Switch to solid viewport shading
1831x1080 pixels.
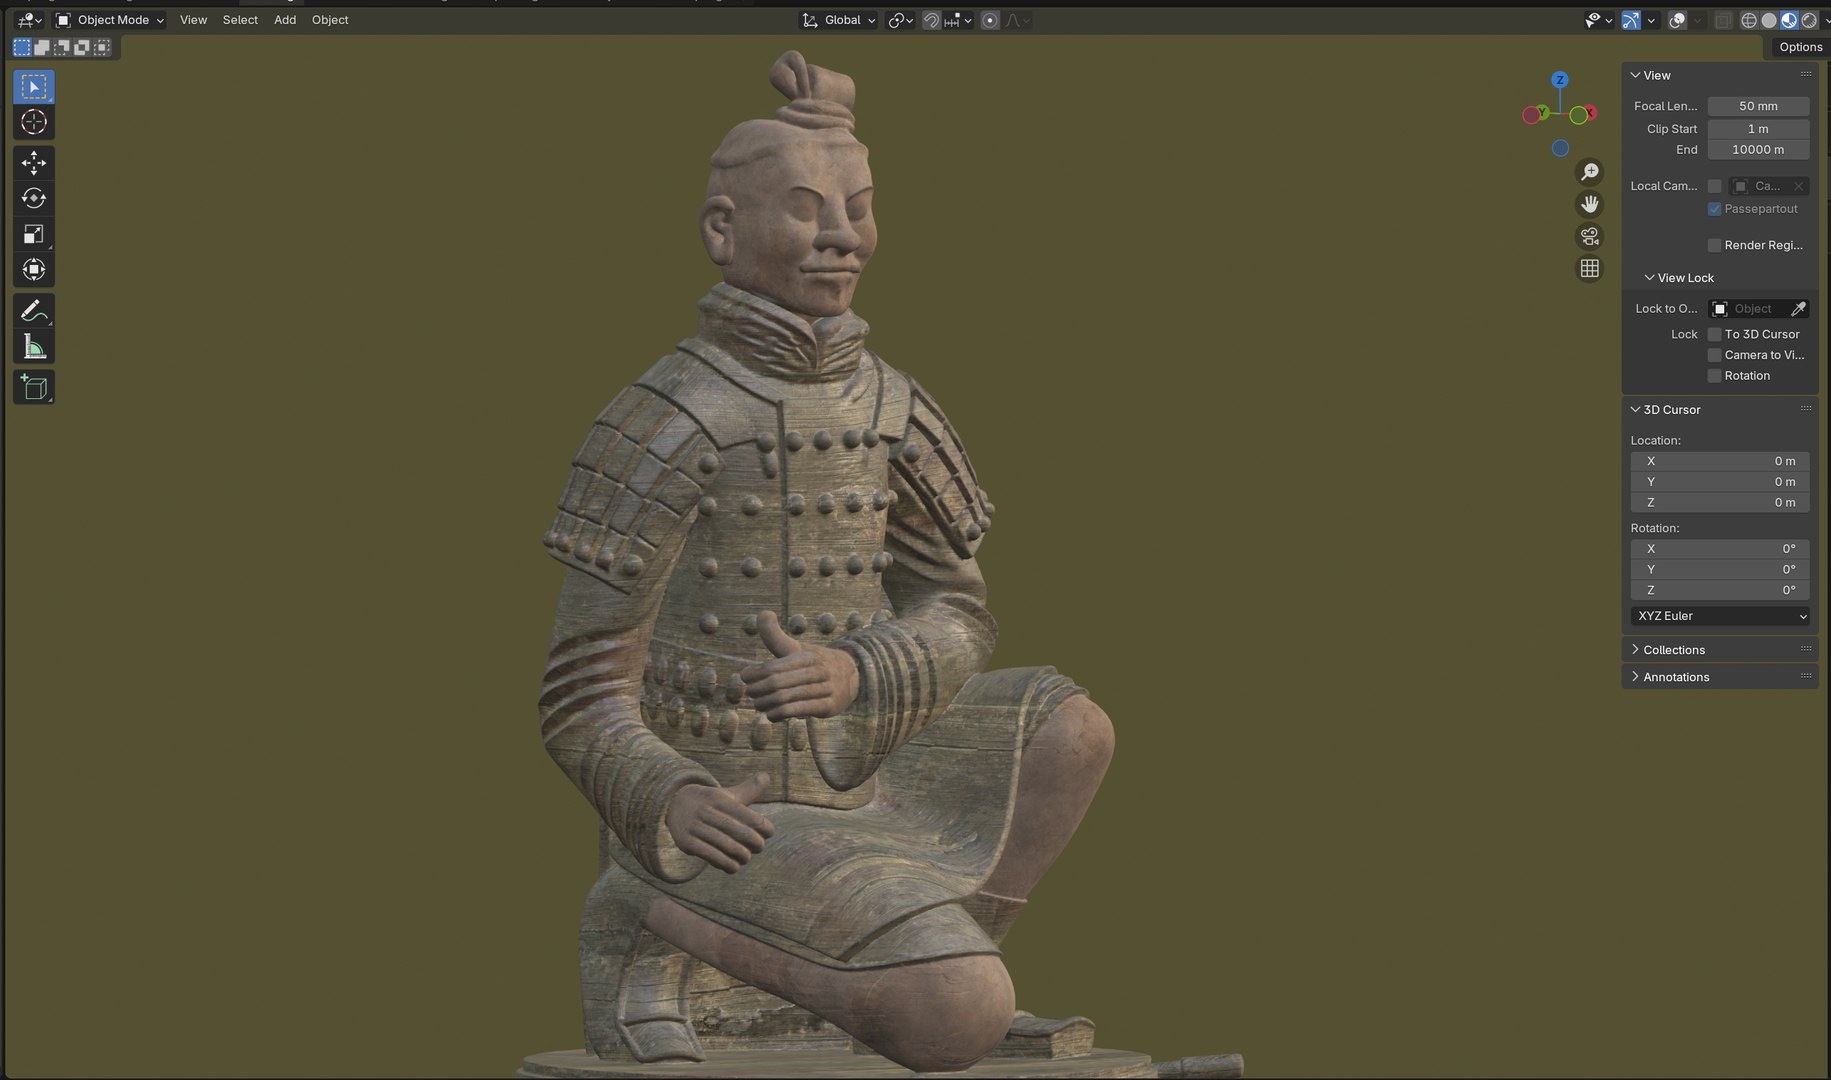coord(1769,20)
